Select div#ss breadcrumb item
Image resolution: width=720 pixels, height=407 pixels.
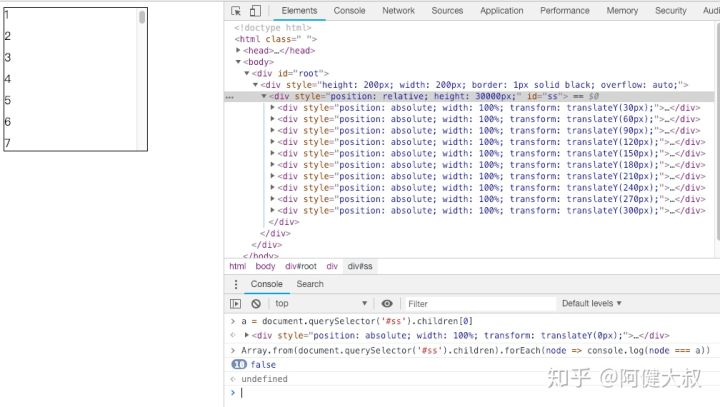(x=360, y=266)
